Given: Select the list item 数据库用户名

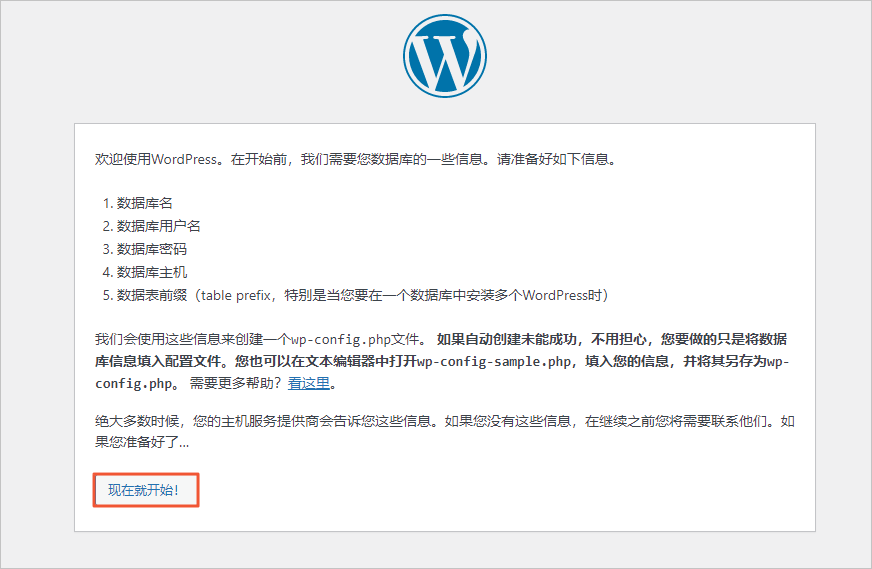Looking at the screenshot, I should point(158,226).
